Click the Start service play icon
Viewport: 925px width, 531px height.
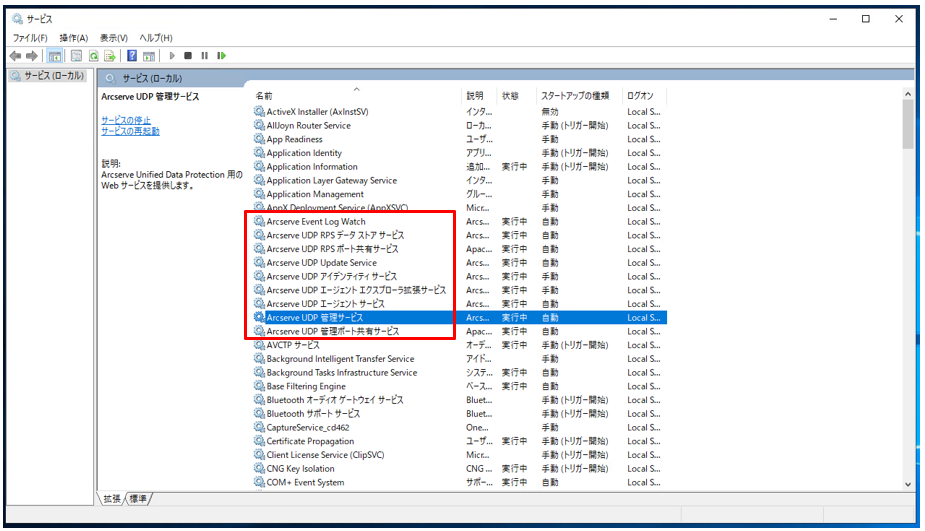pyautogui.click(x=172, y=56)
